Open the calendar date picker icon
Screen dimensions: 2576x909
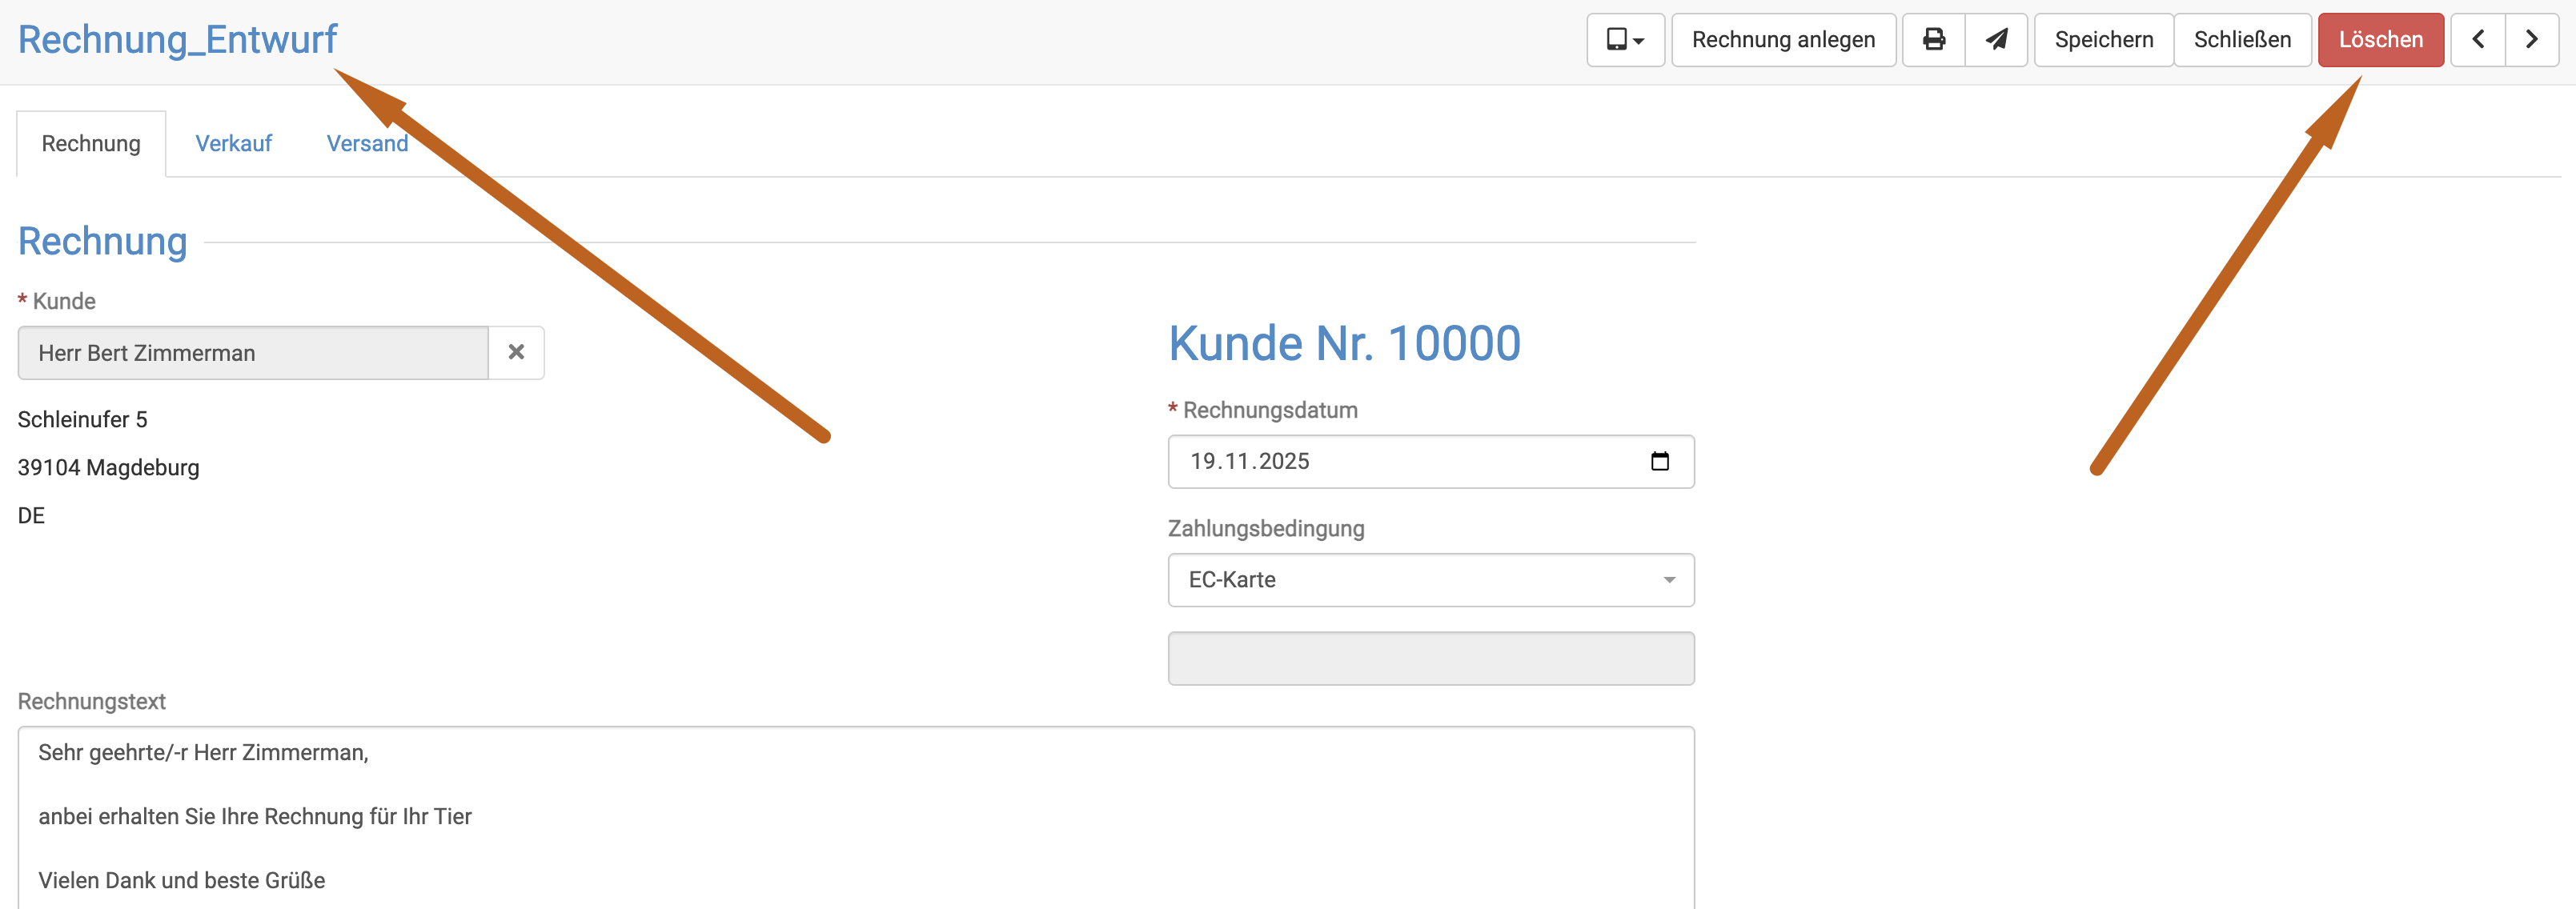point(1659,461)
